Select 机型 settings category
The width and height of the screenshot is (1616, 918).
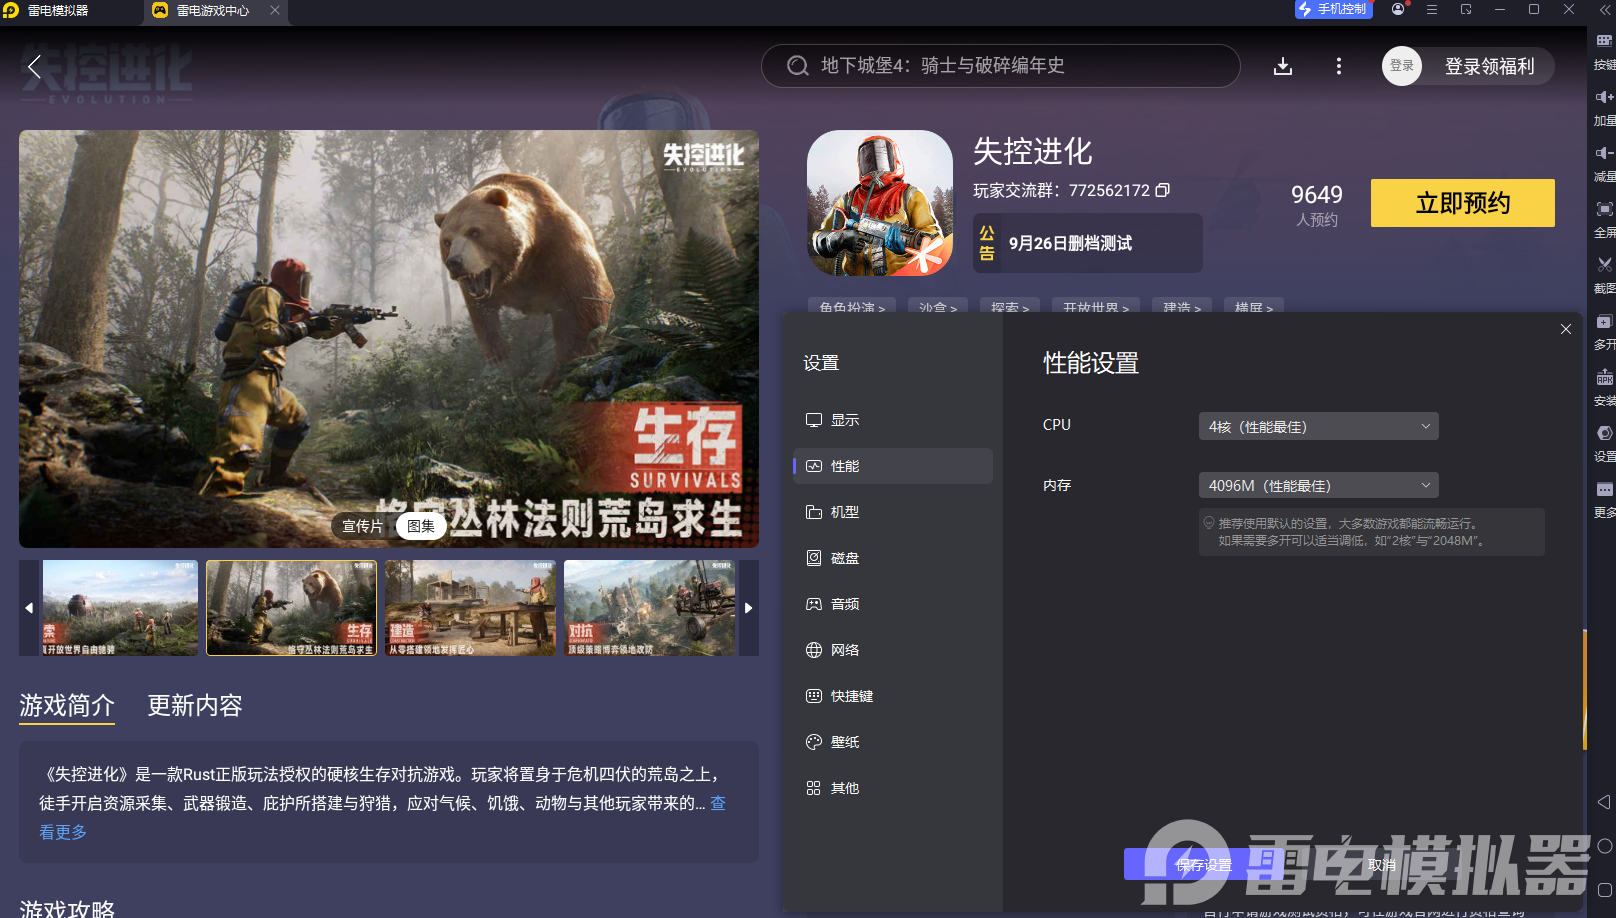point(893,512)
